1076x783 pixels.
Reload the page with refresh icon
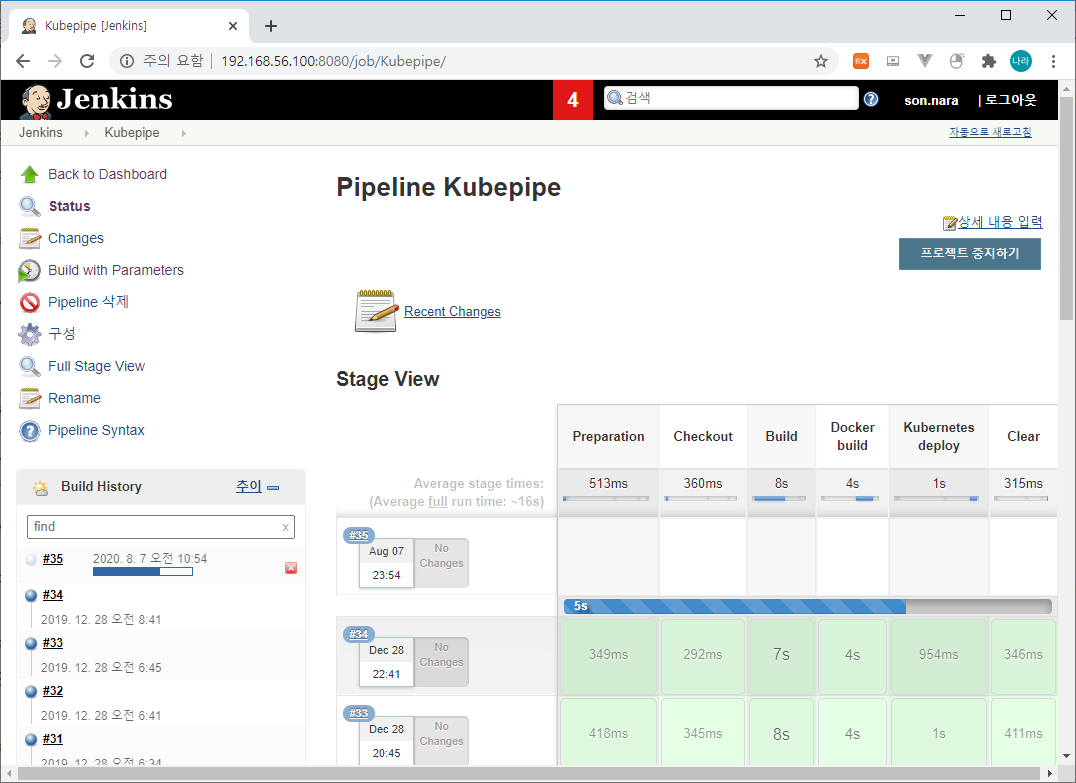pos(87,61)
